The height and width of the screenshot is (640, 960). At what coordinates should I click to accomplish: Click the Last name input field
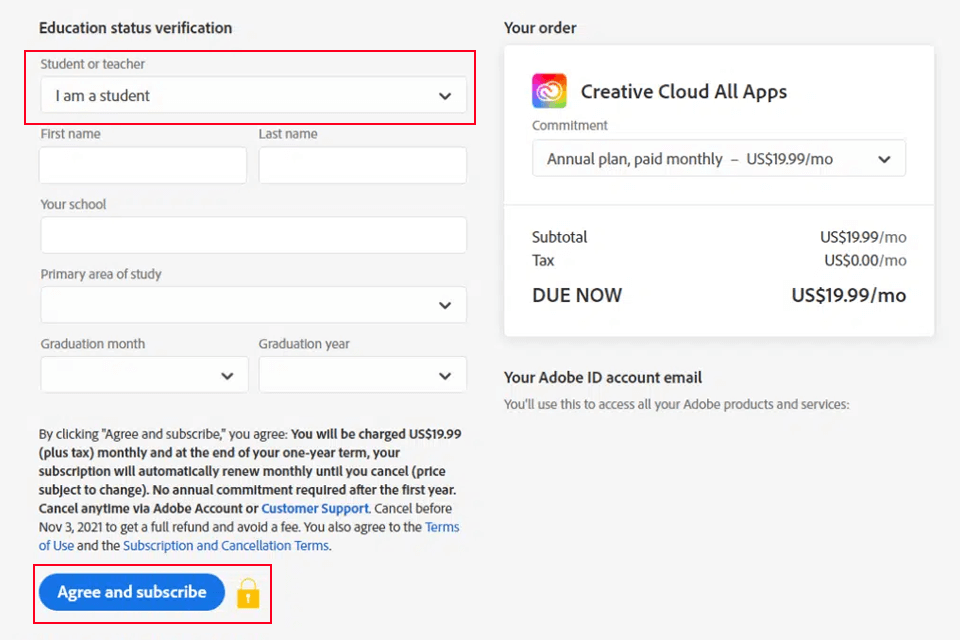(362, 165)
